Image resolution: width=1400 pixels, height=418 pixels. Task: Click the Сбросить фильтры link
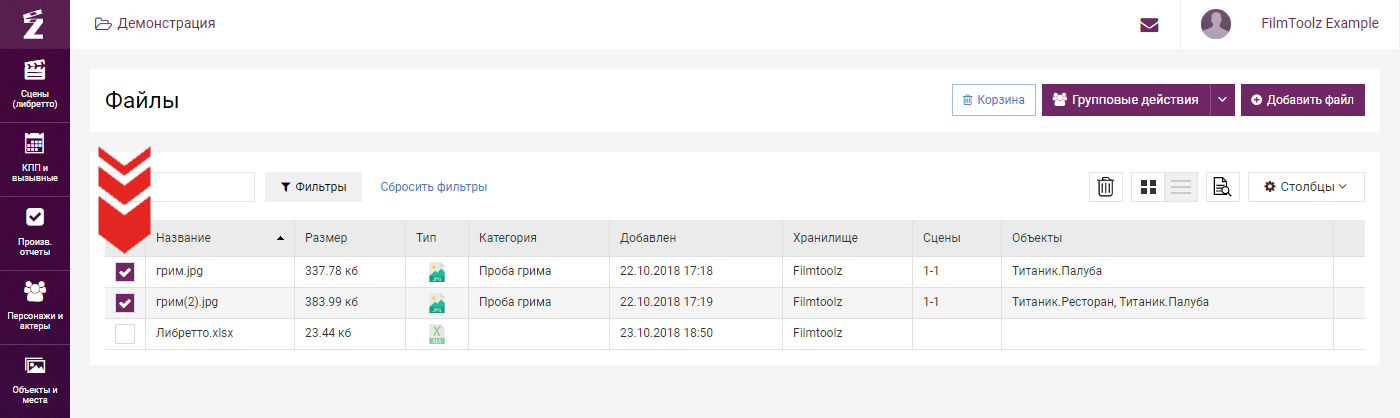click(433, 187)
